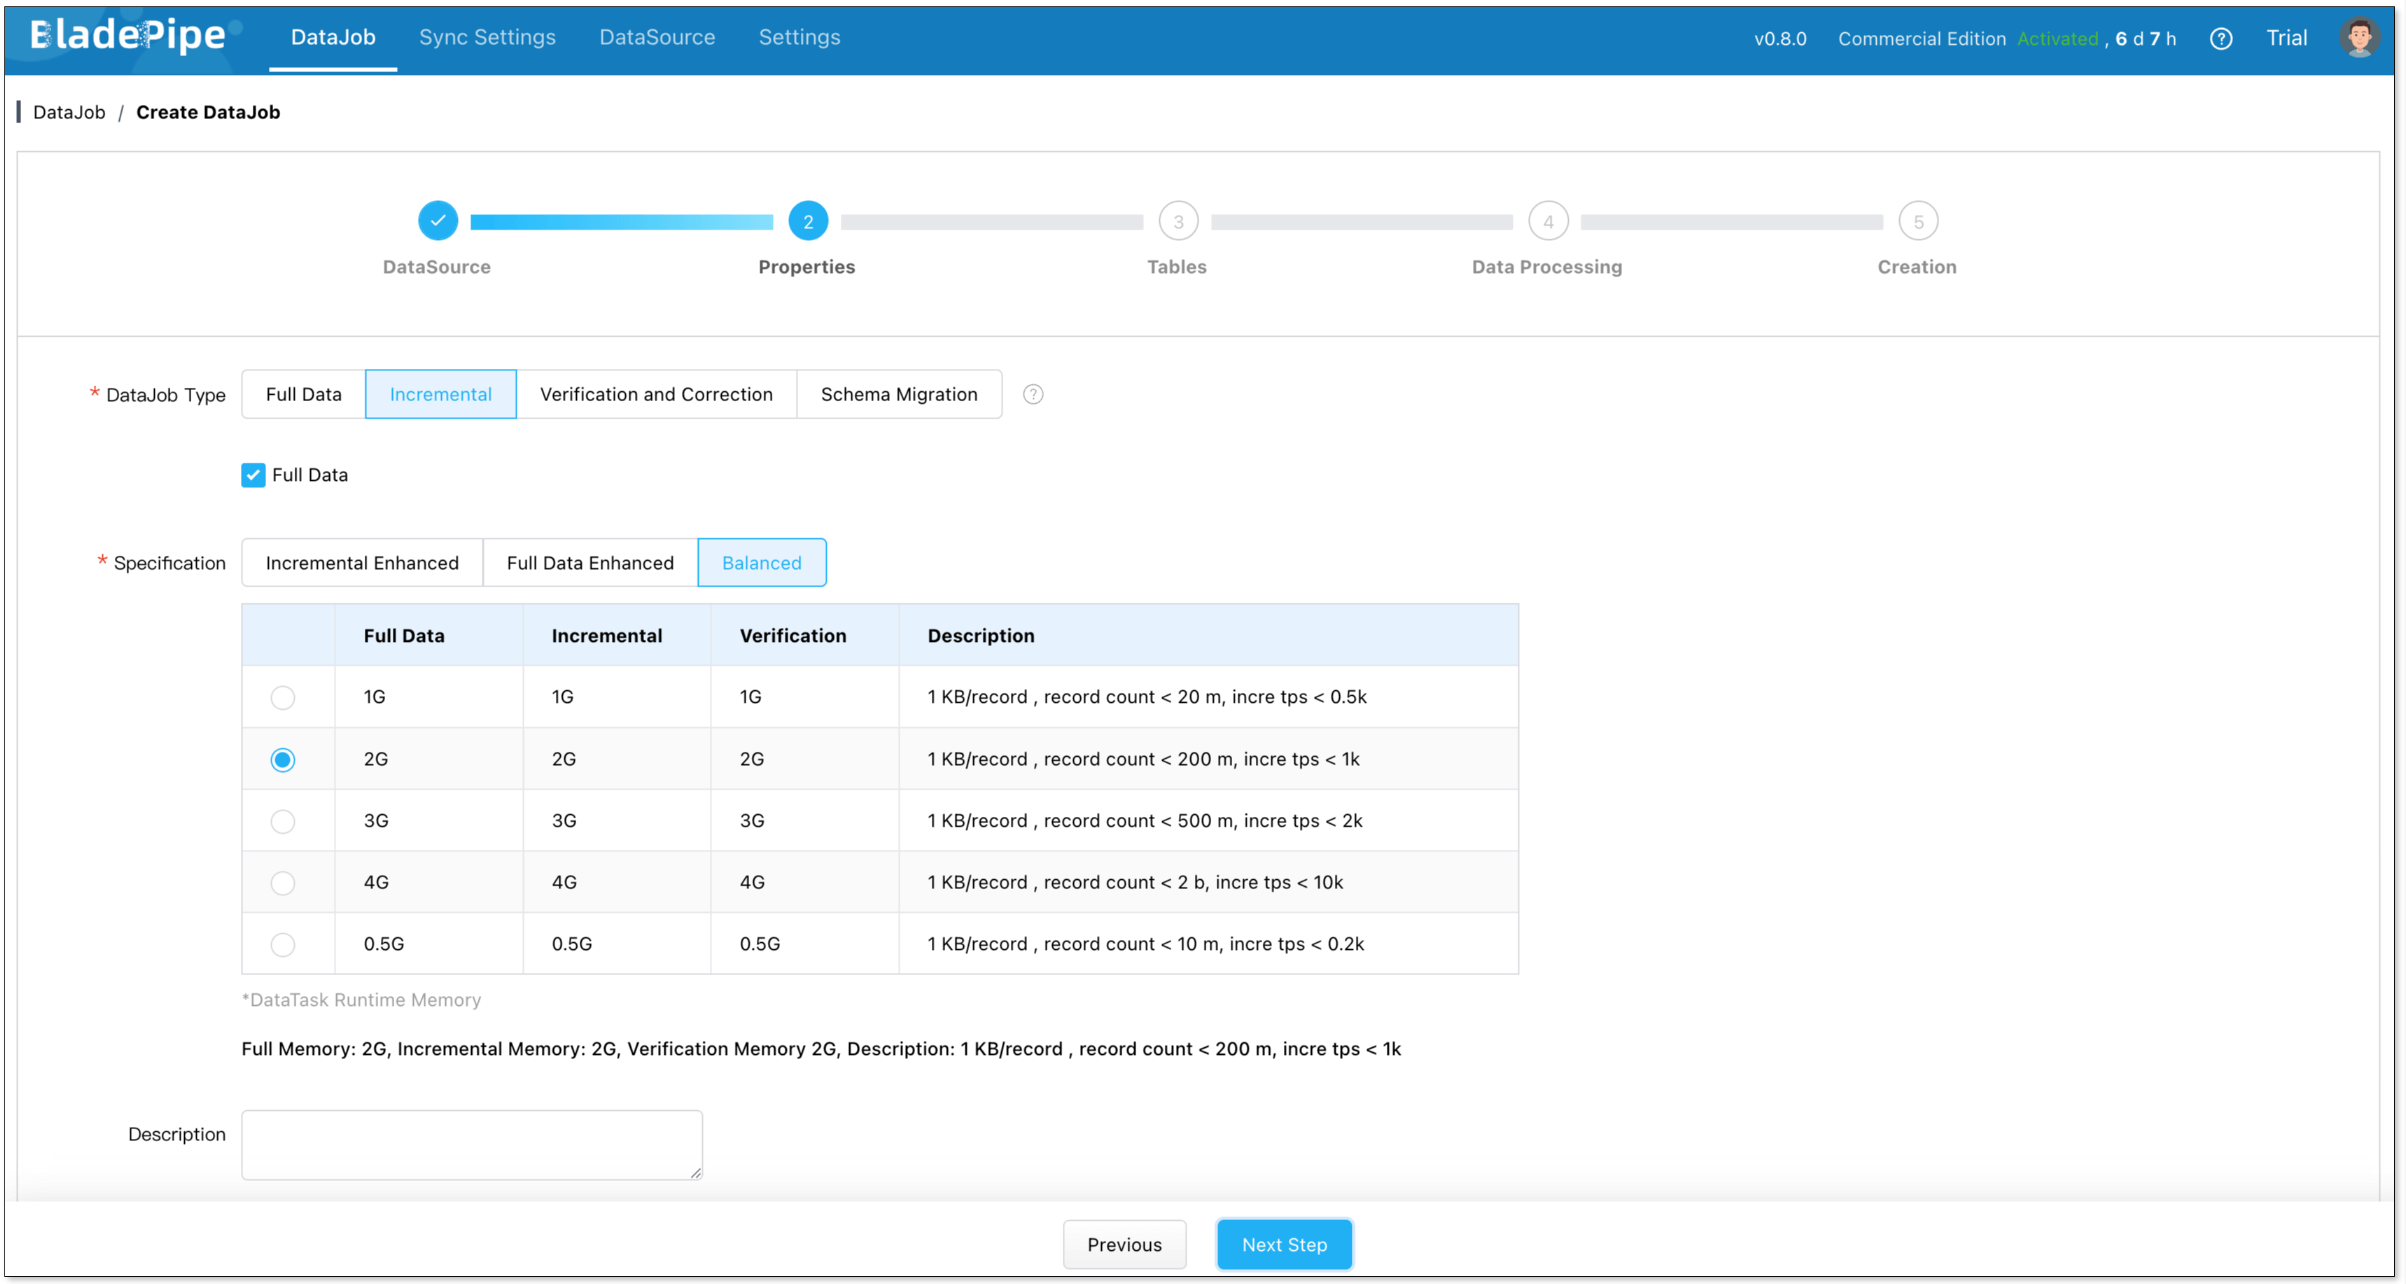Select the 1G specification radio button
The image size is (2406, 1284).
pyautogui.click(x=283, y=697)
